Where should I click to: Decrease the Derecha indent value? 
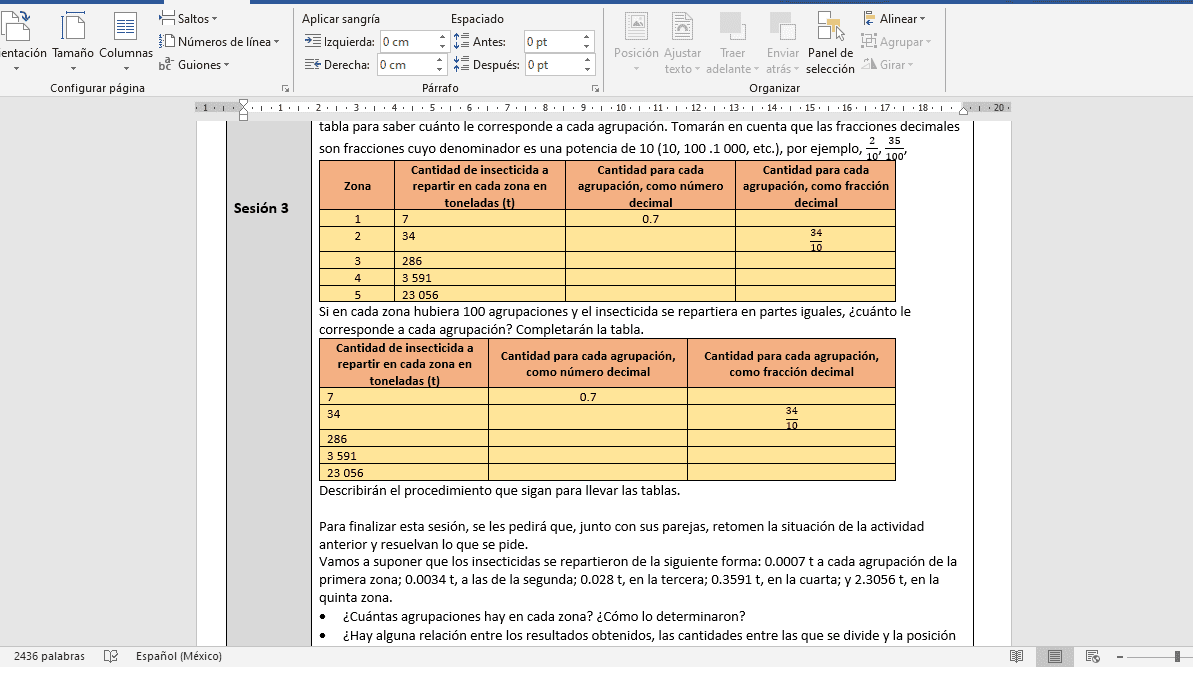(x=440, y=70)
